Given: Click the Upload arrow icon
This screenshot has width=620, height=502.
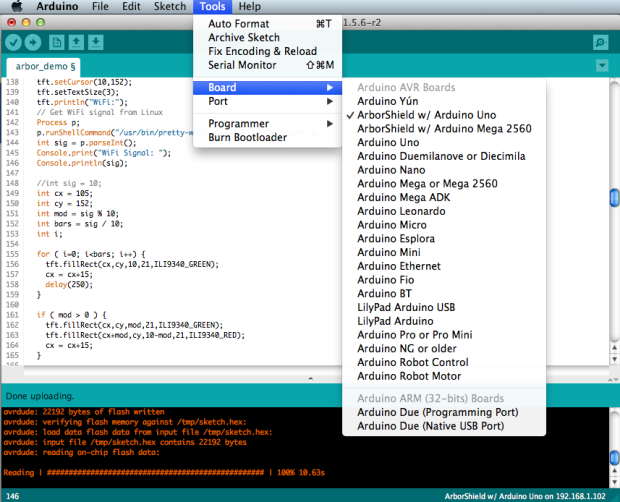Looking at the screenshot, I should pos(34,42).
